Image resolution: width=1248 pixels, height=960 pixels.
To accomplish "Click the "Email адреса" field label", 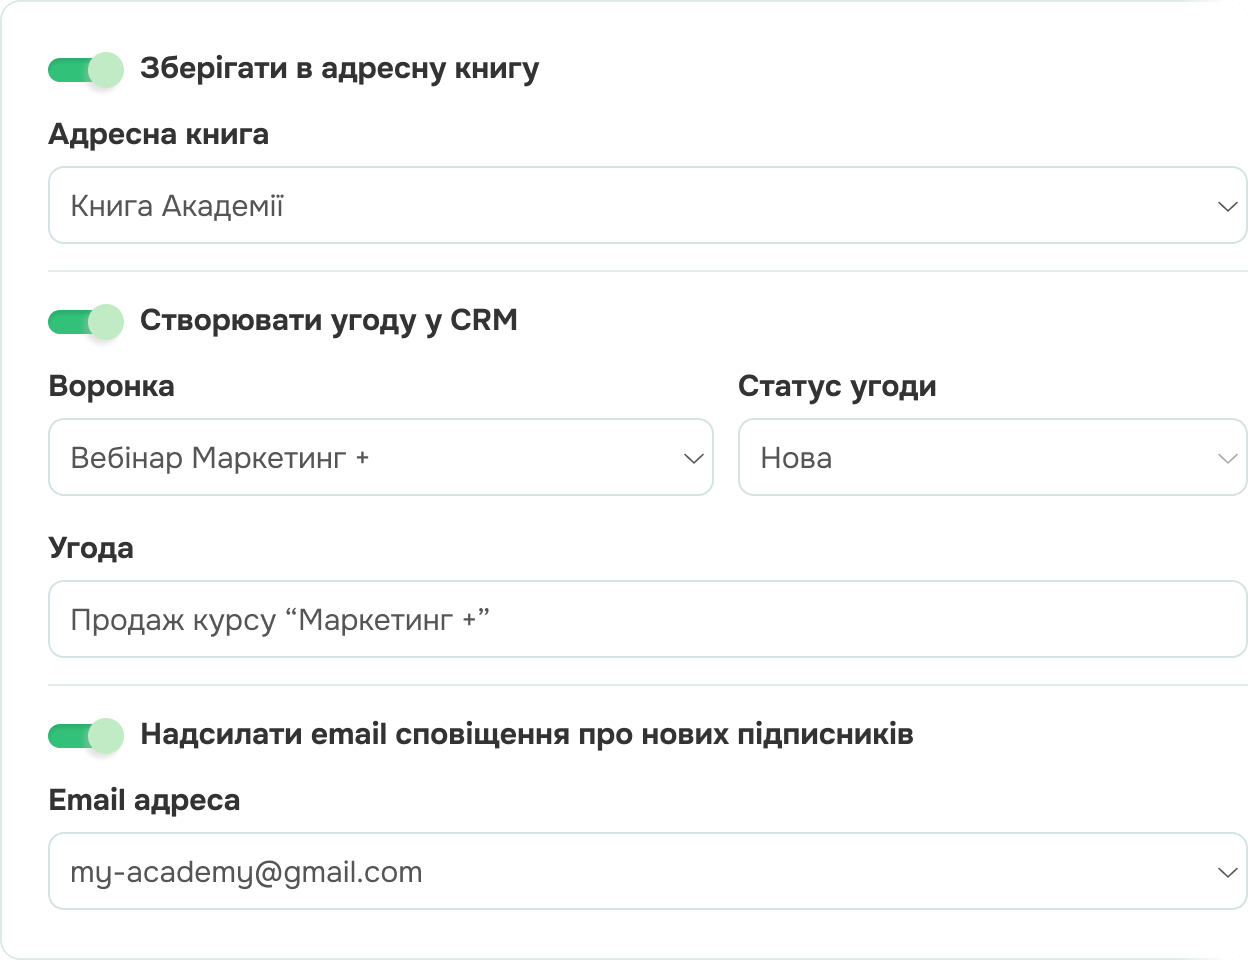I will (144, 800).
